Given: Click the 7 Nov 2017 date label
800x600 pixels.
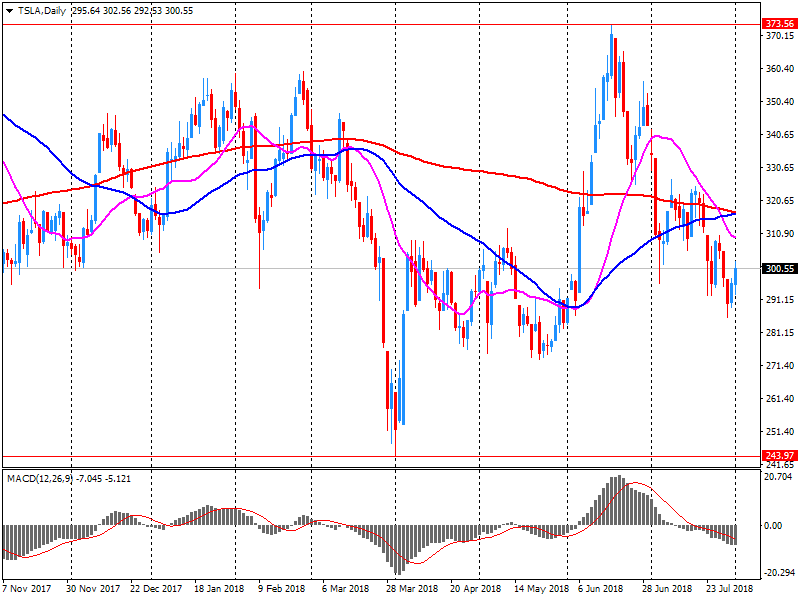Looking at the screenshot, I should [28, 589].
